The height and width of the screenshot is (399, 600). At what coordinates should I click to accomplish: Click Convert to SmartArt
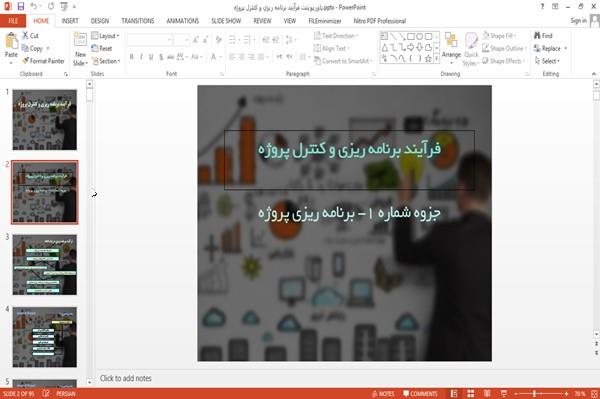pyautogui.click(x=343, y=61)
